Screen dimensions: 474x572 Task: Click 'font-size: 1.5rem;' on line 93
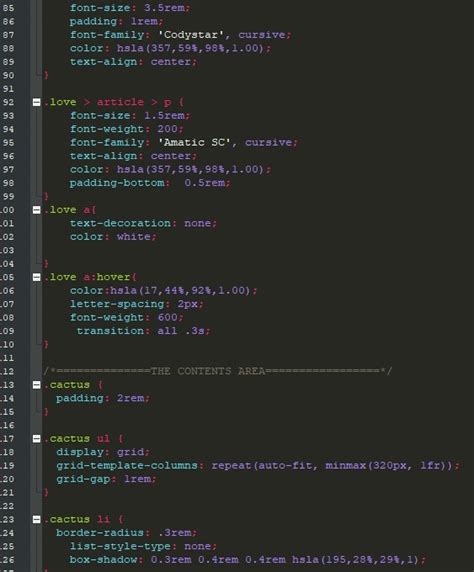coord(130,116)
